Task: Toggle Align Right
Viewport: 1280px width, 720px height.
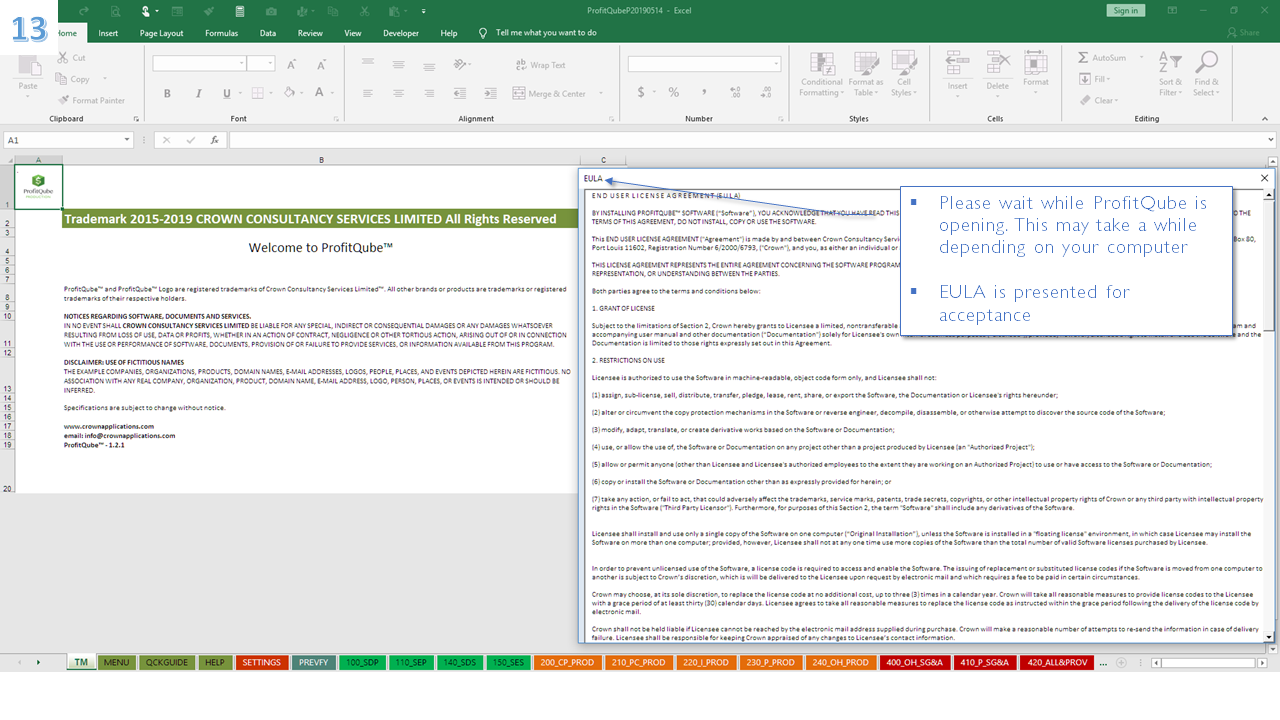Action: tap(428, 93)
